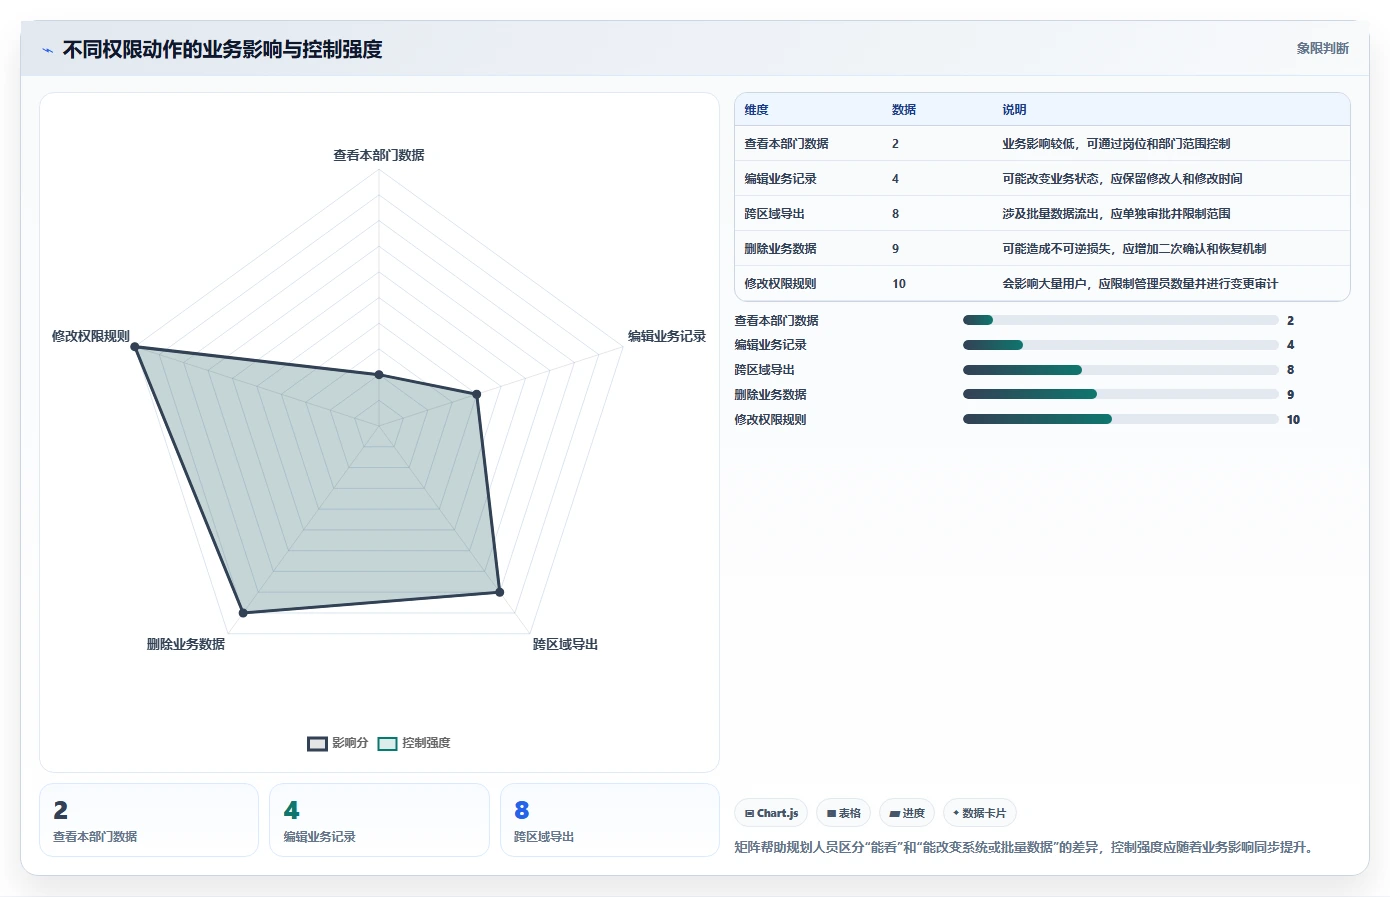
Task: Toggle the 影响分 legend item
Action: coord(338,743)
